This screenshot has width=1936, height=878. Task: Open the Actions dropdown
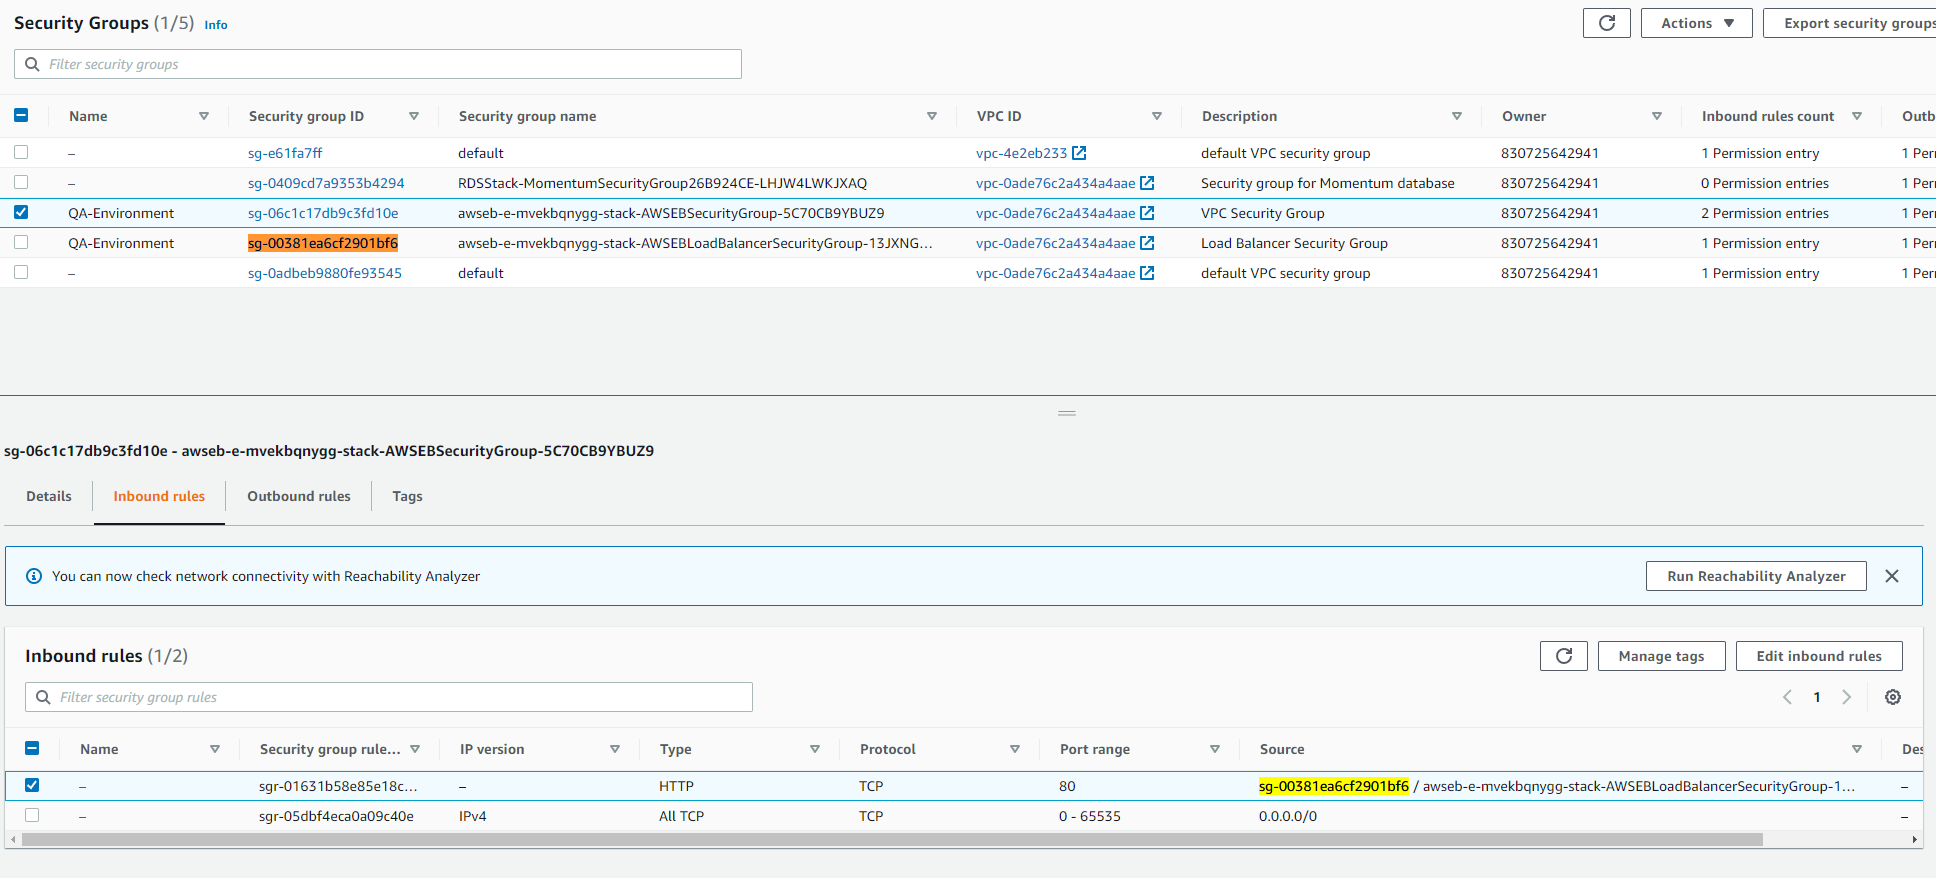[x=1696, y=23]
